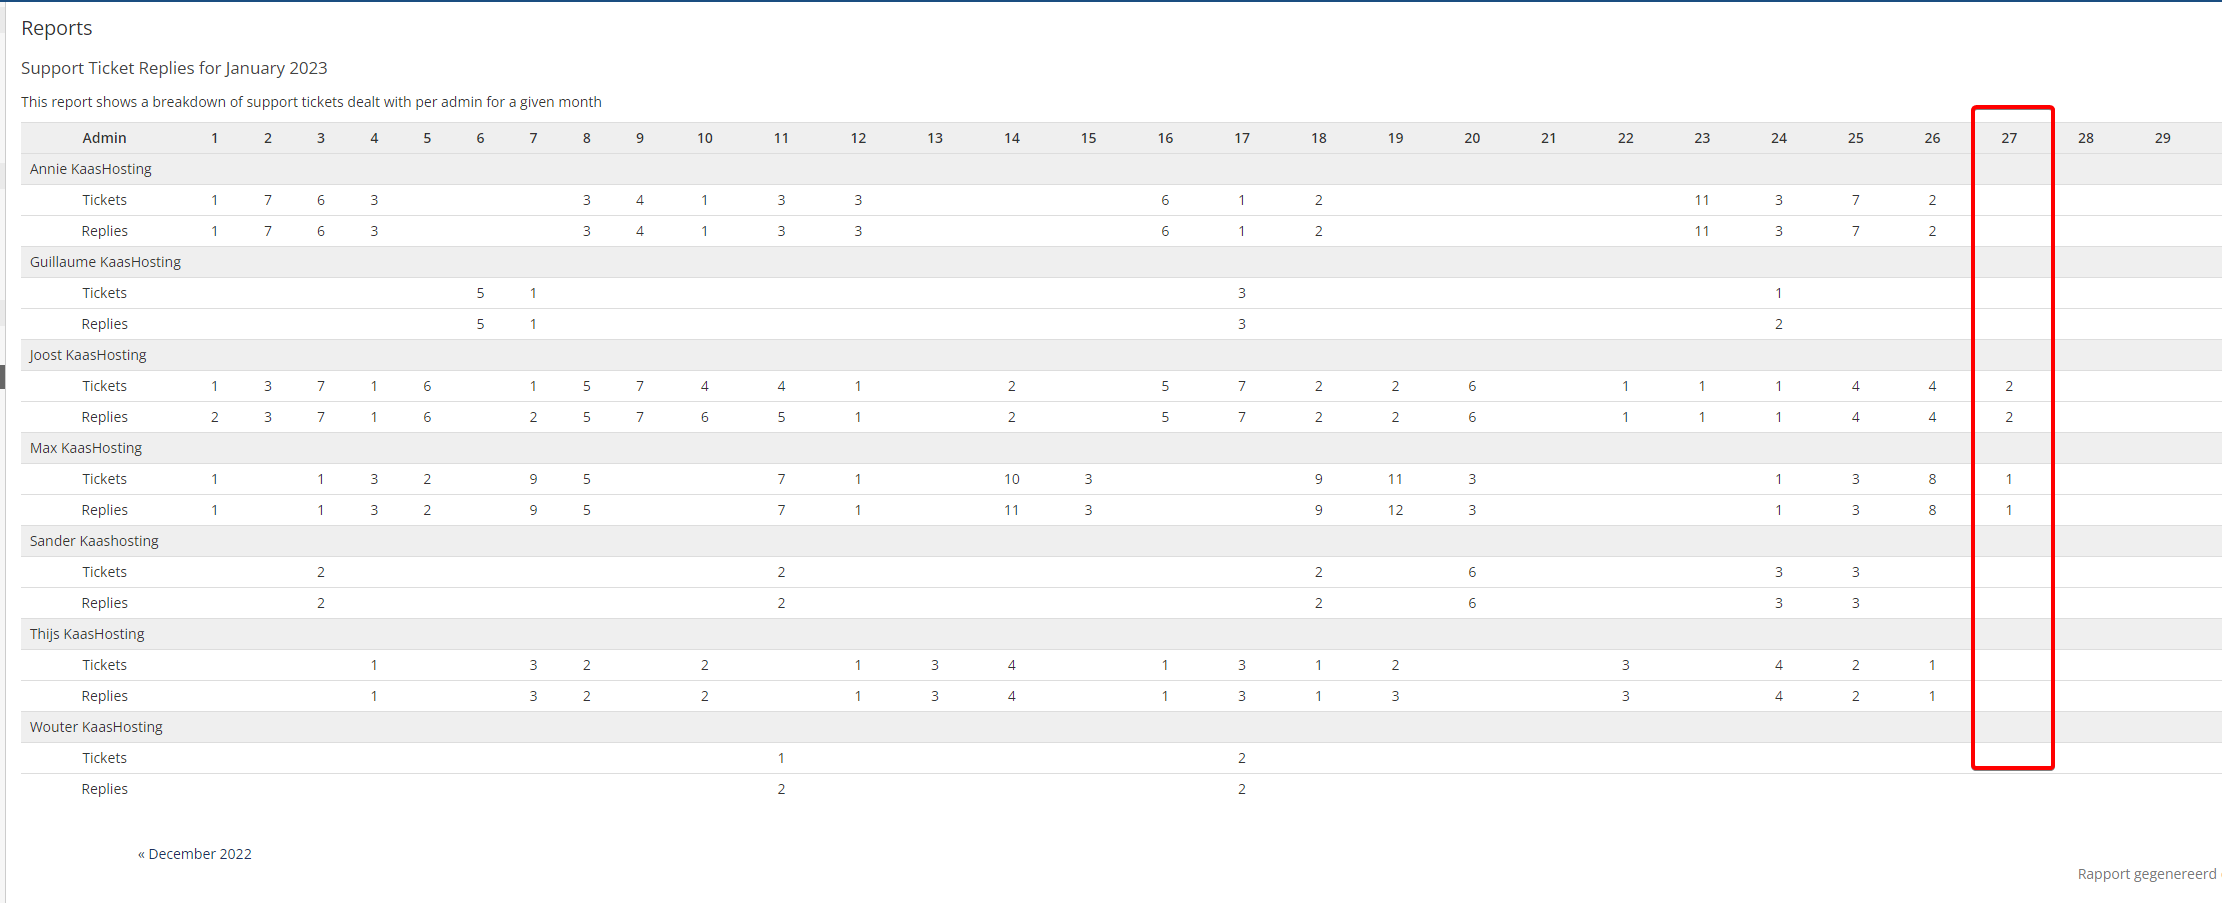Select the day 27 column header
This screenshot has height=903, width=2222.
[x=2009, y=138]
